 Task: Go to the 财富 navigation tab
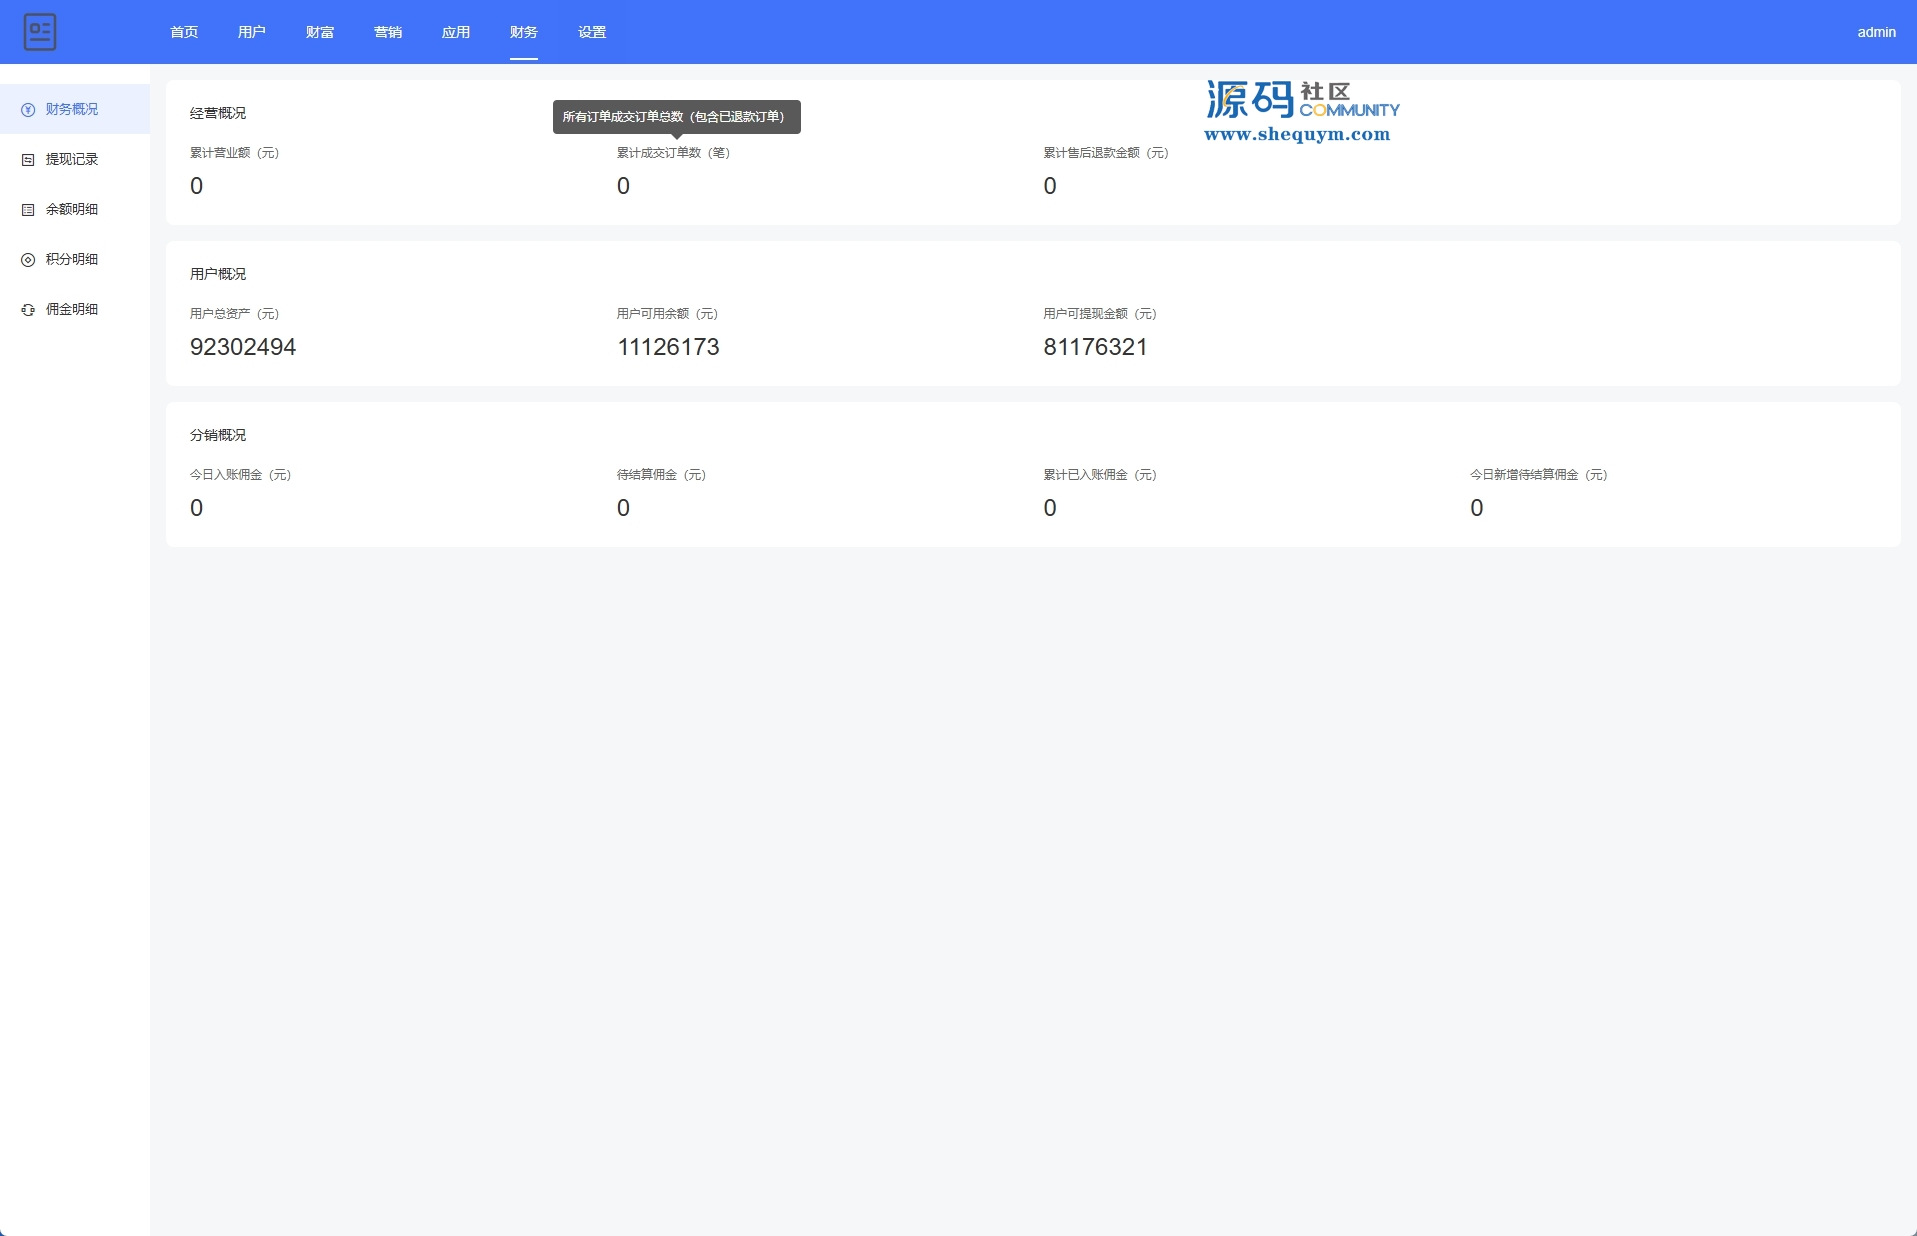[x=320, y=32]
